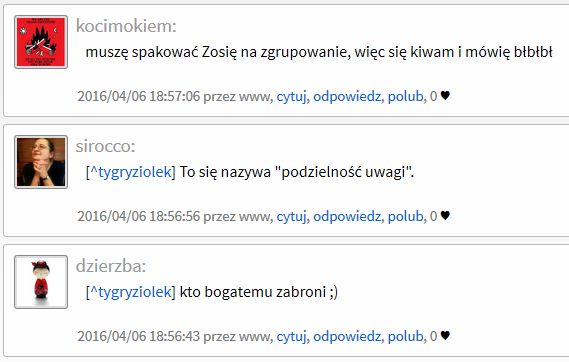This screenshot has width=569, height=362.
Task: Open ^tygryziolek mention in dzierzba's post
Action: click(x=131, y=292)
